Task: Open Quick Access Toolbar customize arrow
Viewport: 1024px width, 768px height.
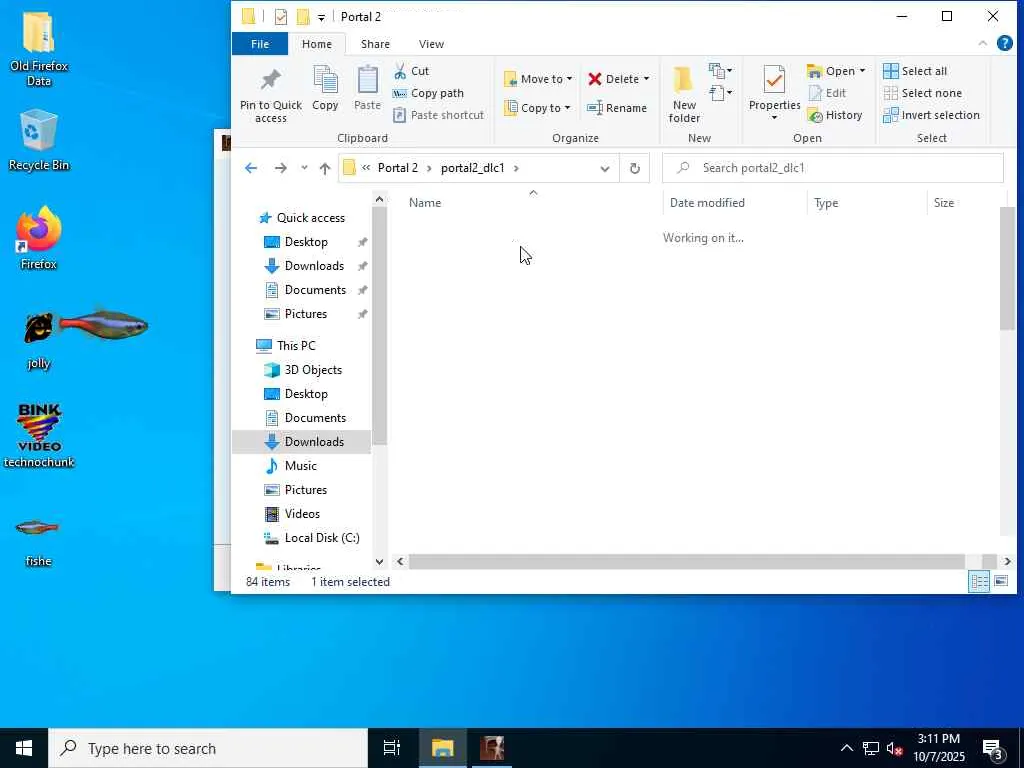Action: pos(321,18)
